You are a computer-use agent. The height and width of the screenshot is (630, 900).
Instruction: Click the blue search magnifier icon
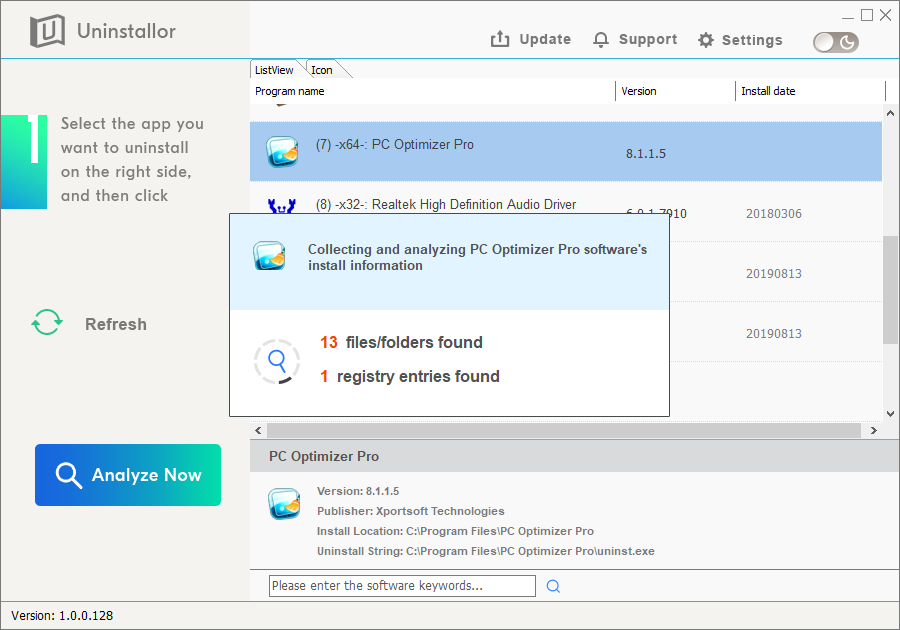click(553, 586)
